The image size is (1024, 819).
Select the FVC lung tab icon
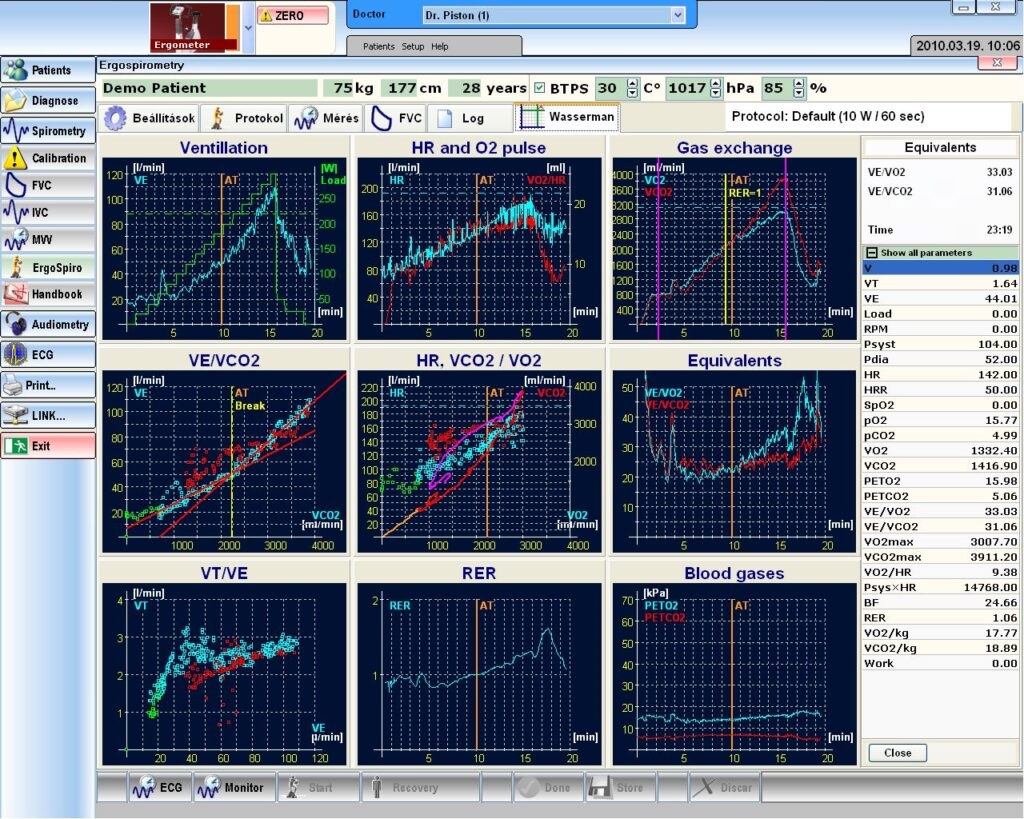pyautogui.click(x=381, y=118)
